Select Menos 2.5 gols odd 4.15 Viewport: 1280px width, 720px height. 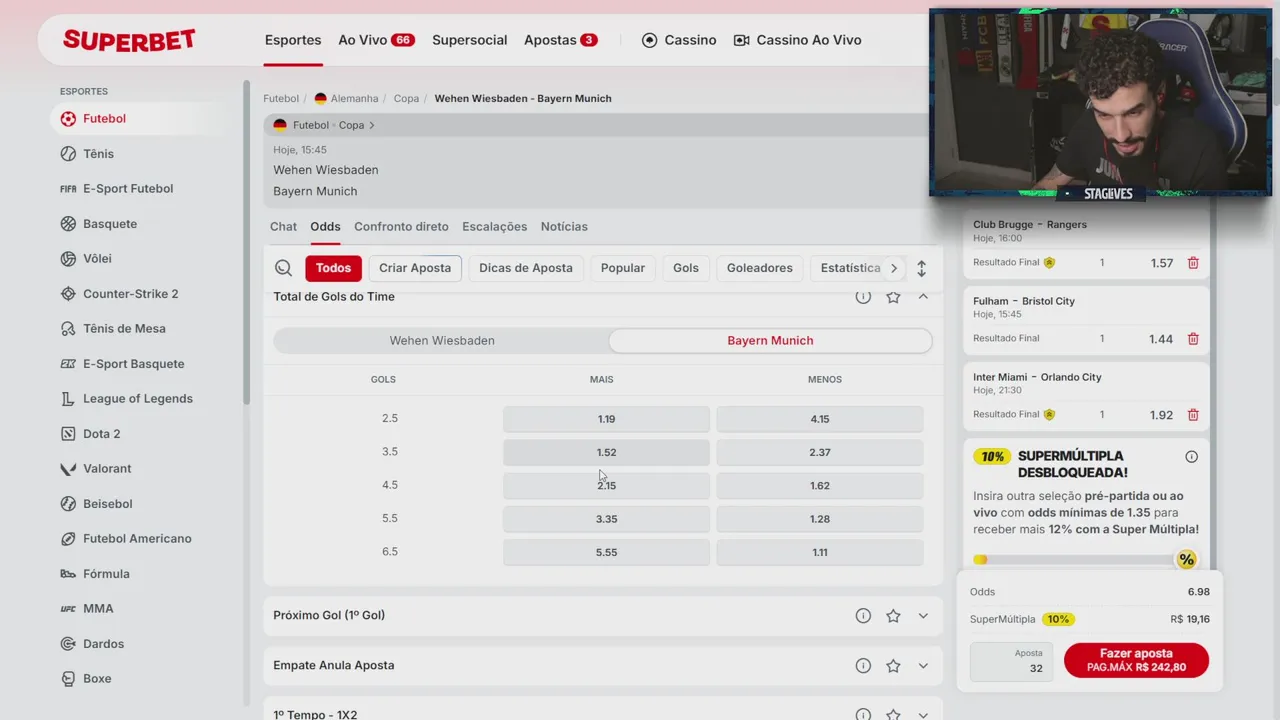820,419
